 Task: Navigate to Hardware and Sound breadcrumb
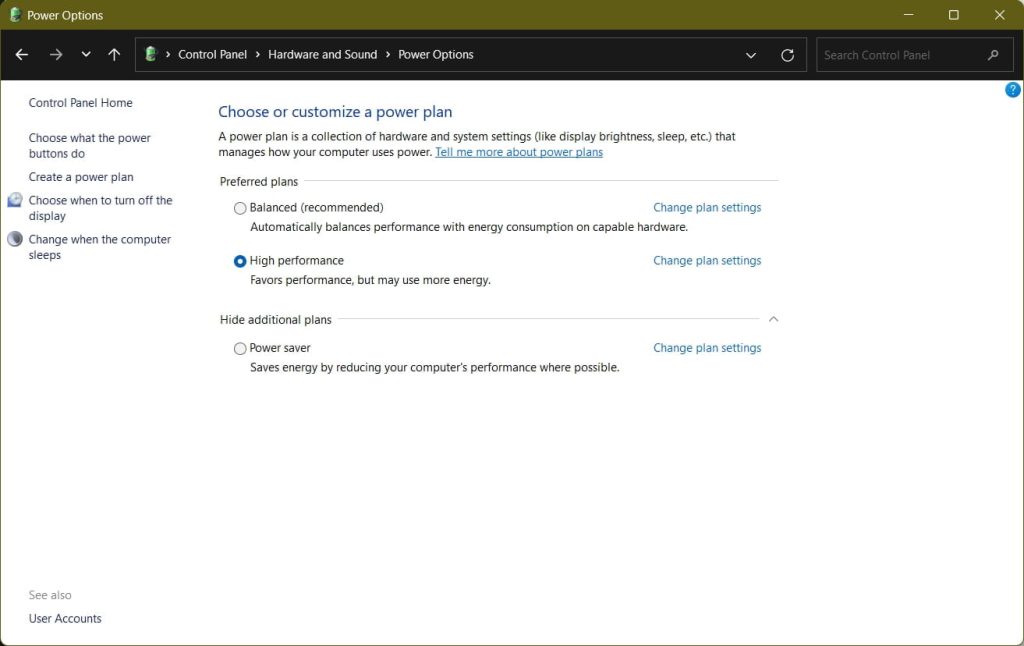tap(322, 54)
